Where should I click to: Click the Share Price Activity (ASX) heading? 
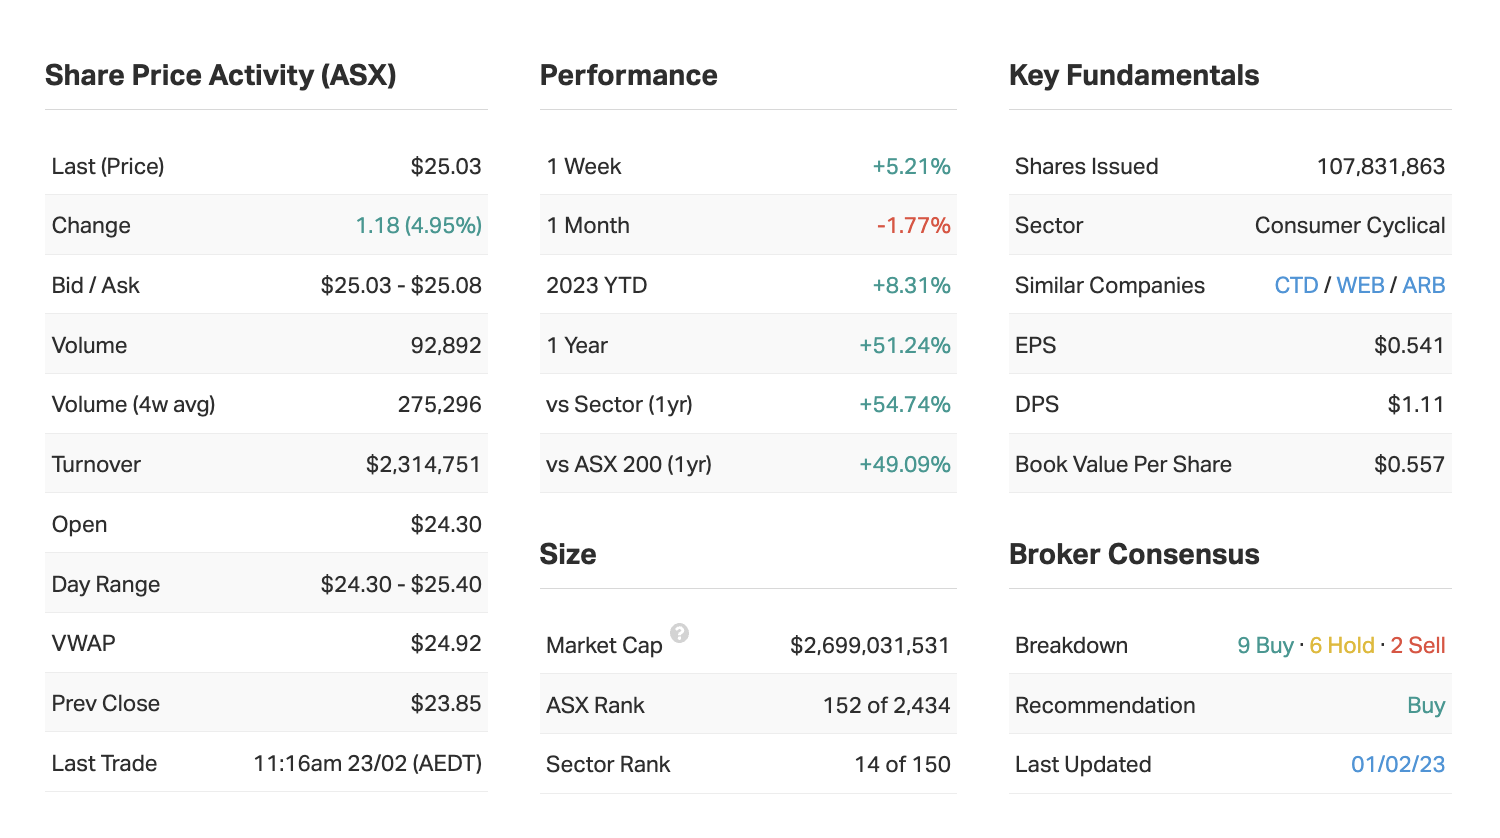221,75
